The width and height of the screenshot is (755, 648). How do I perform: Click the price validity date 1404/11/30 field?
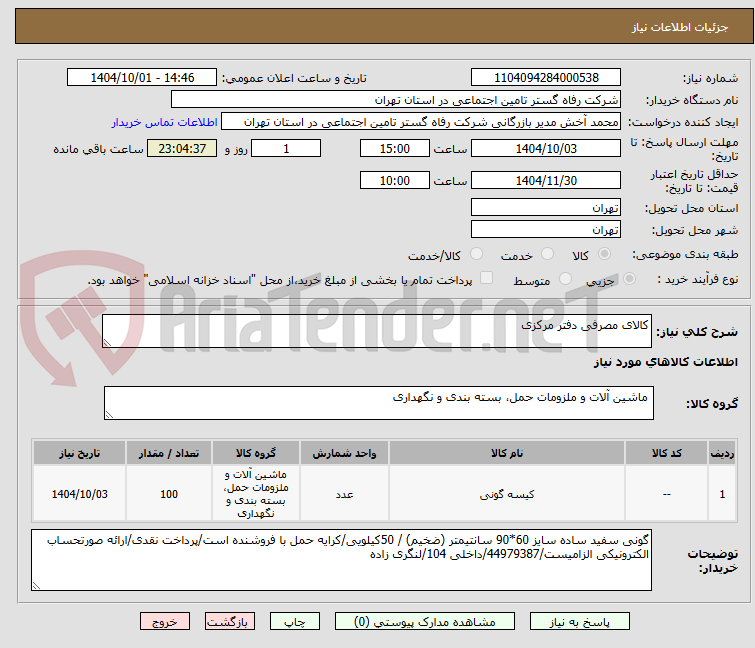click(x=546, y=180)
